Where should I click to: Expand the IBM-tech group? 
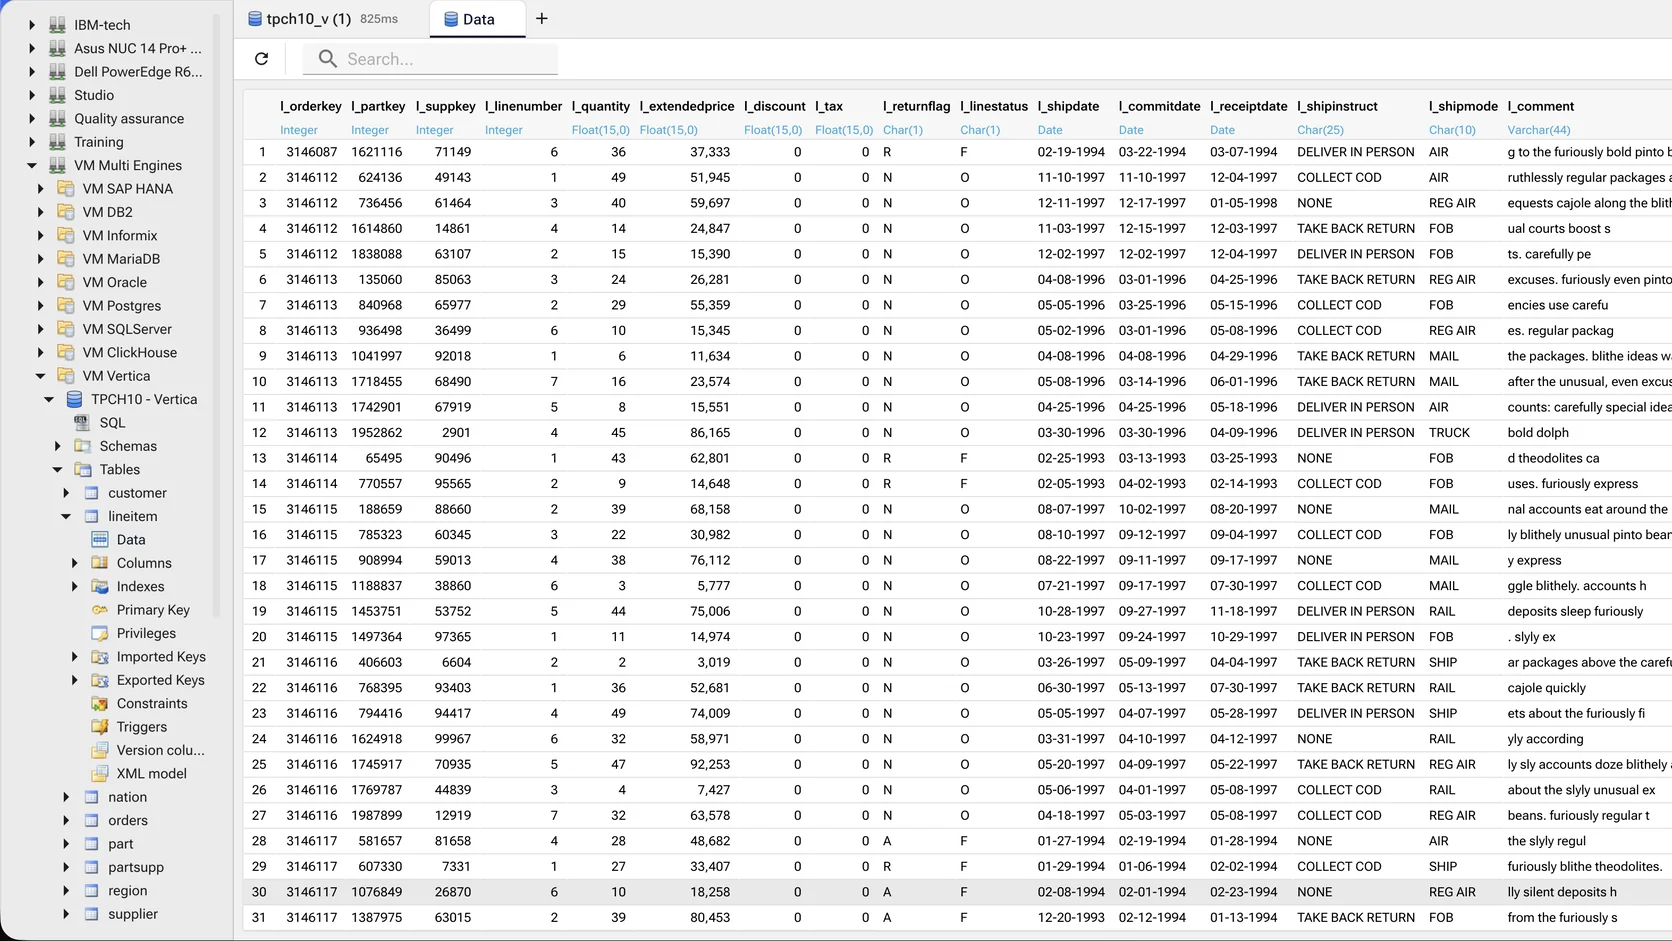[32, 25]
